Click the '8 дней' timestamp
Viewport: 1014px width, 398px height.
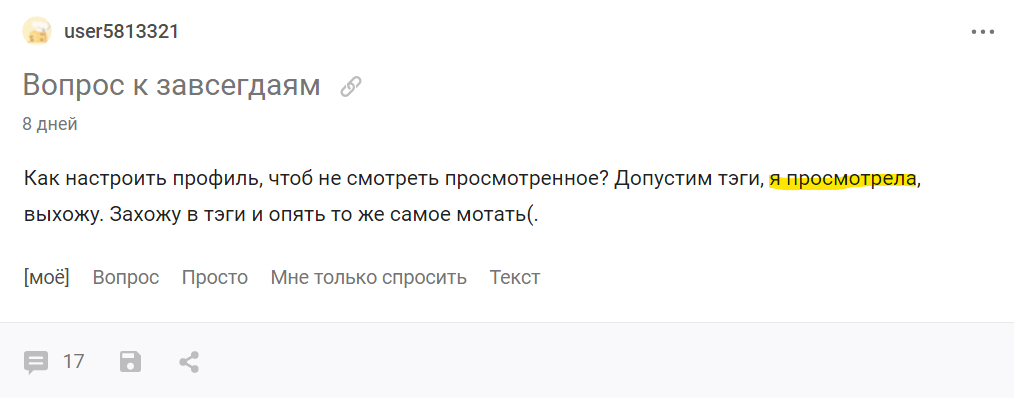point(50,124)
